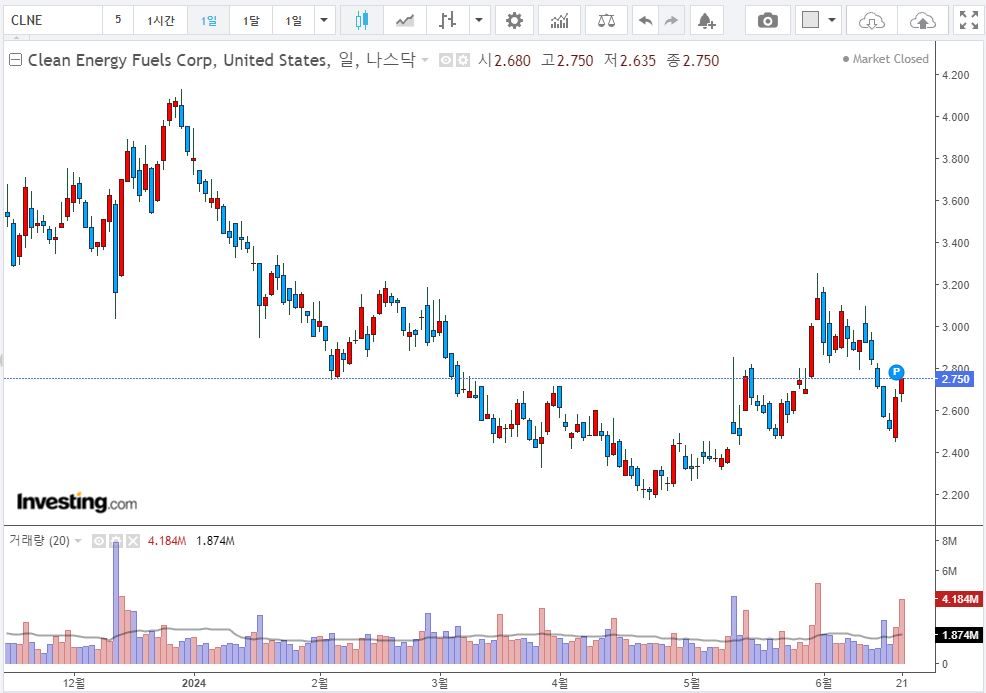The image size is (986, 693).
Task: Open the chart type dropdown arrow
Action: click(479, 20)
